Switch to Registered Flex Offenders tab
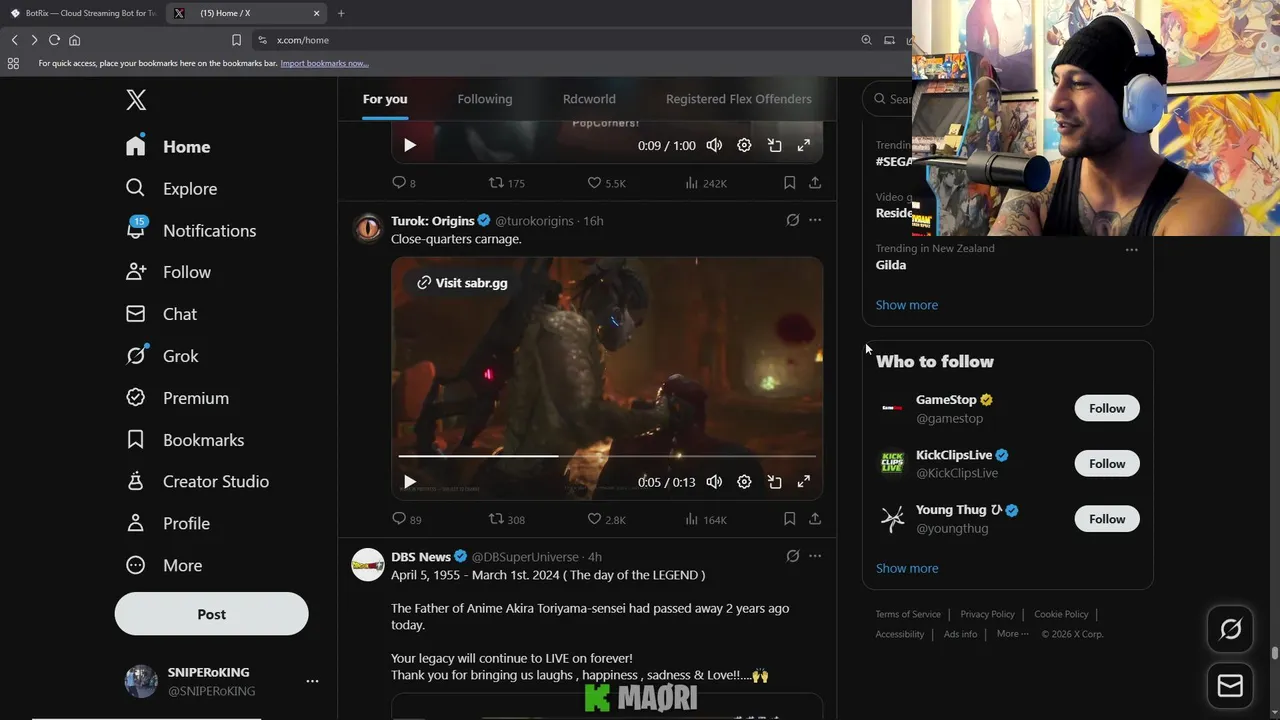The image size is (1280, 720). click(739, 99)
